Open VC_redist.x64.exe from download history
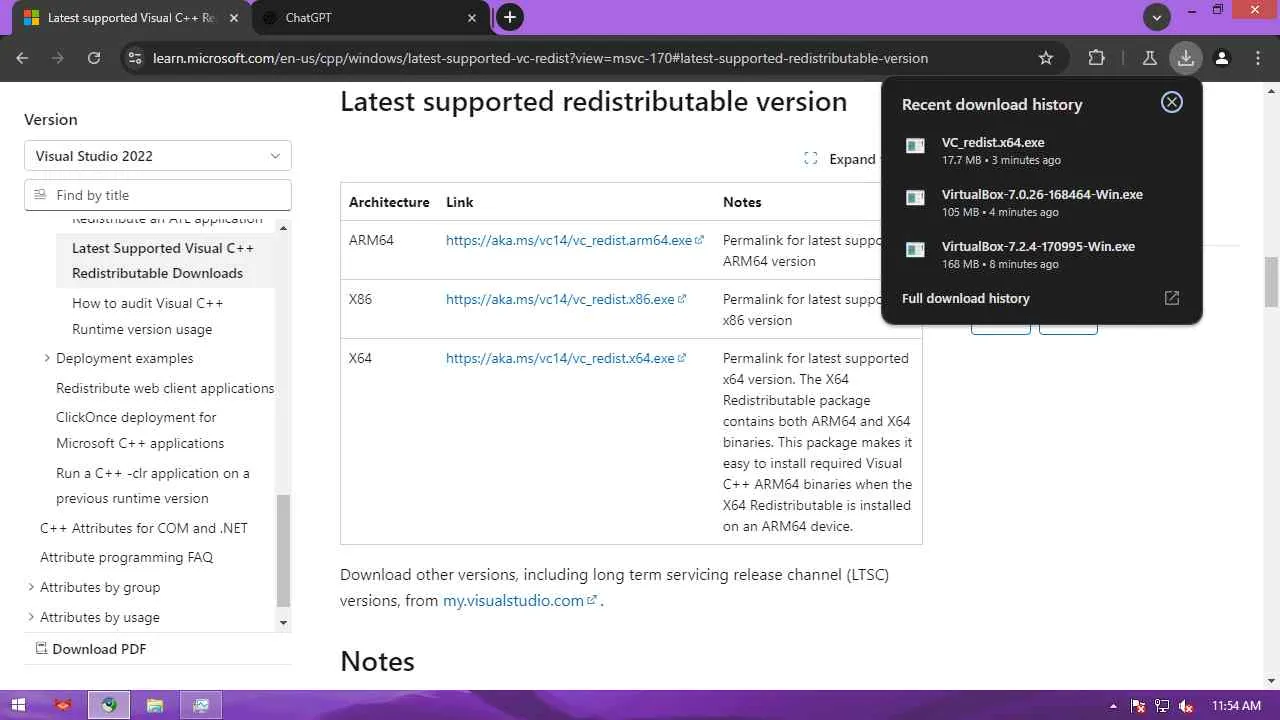The image size is (1280, 720). coord(1041,150)
